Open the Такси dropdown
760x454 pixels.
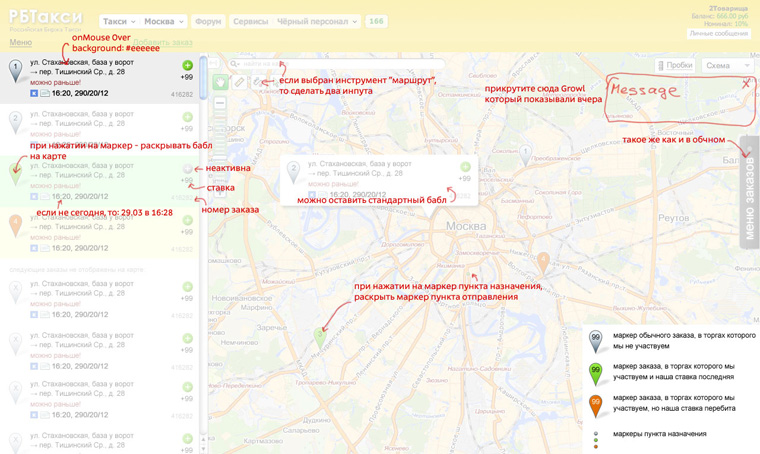119,21
